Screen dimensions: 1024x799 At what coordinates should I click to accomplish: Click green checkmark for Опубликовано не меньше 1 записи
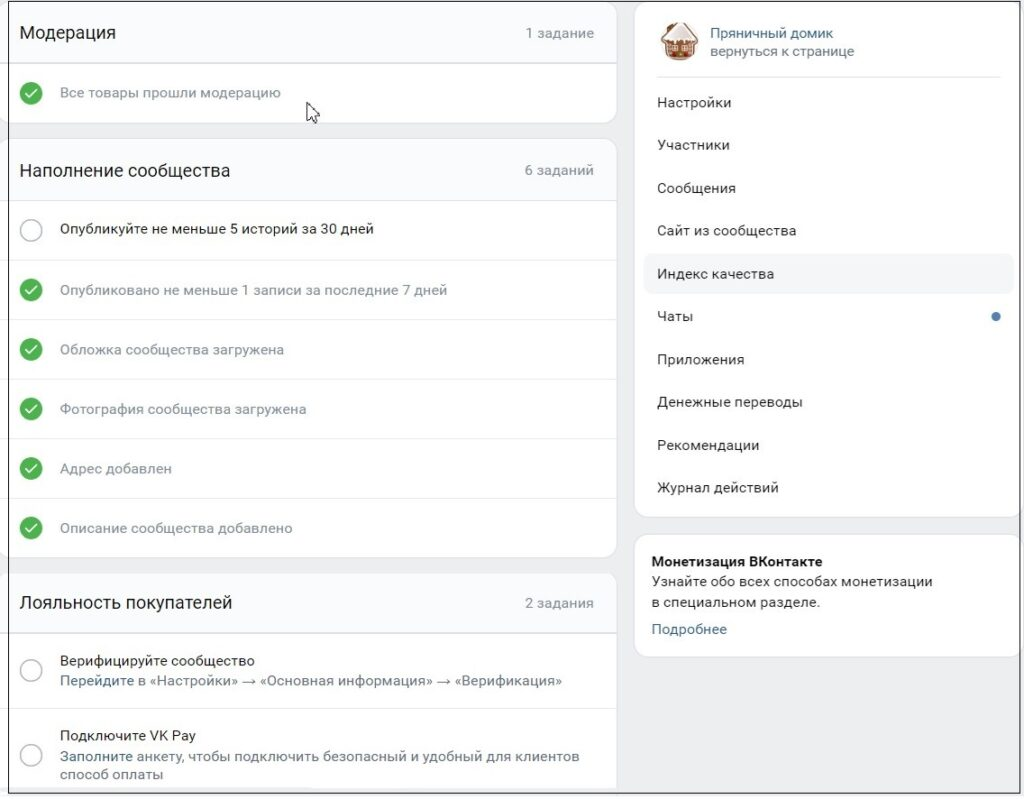click(x=31, y=290)
